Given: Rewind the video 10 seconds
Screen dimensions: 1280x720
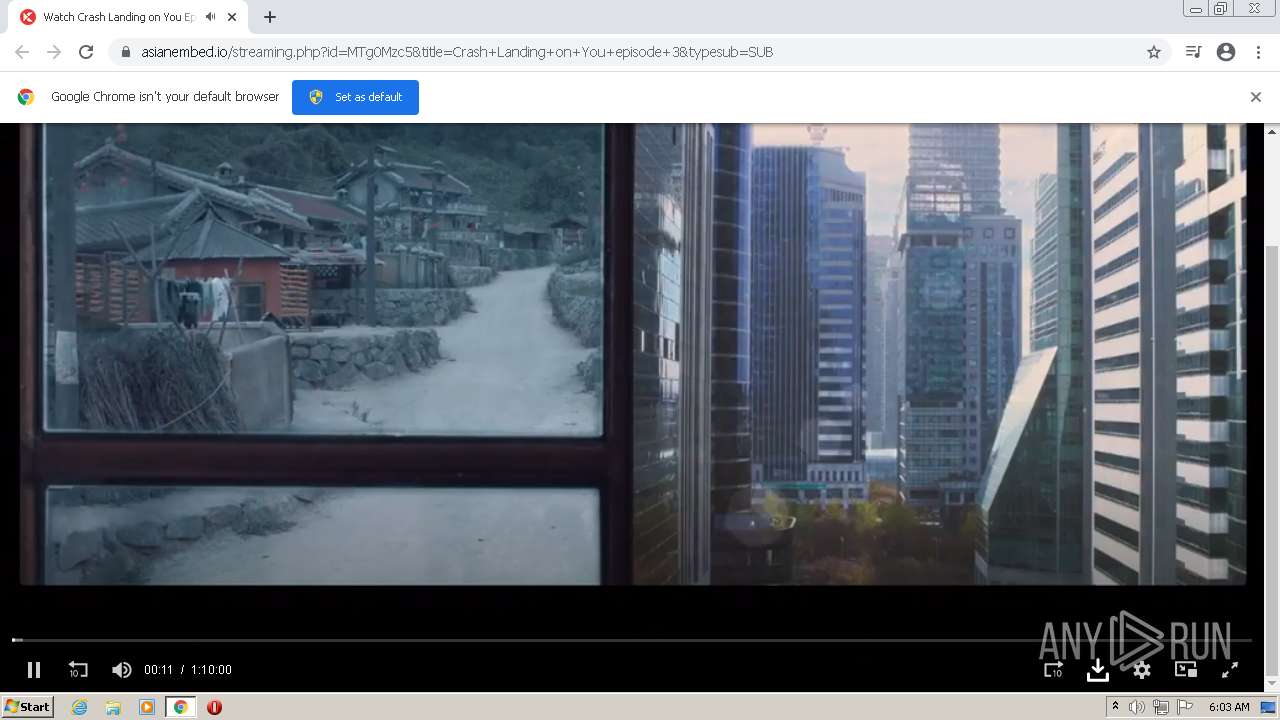Looking at the screenshot, I should pyautogui.click(x=78, y=670).
